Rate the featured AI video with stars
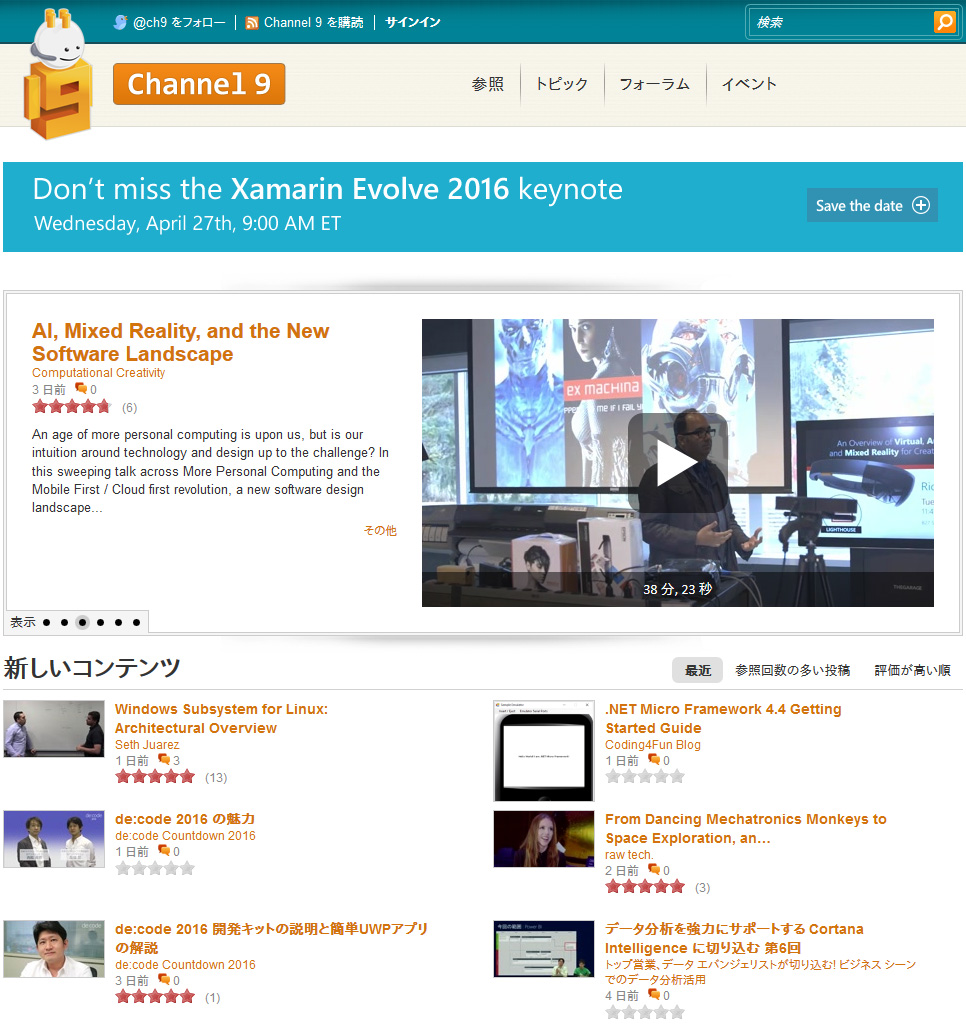Viewport: 966px width, 1029px height. (72, 407)
